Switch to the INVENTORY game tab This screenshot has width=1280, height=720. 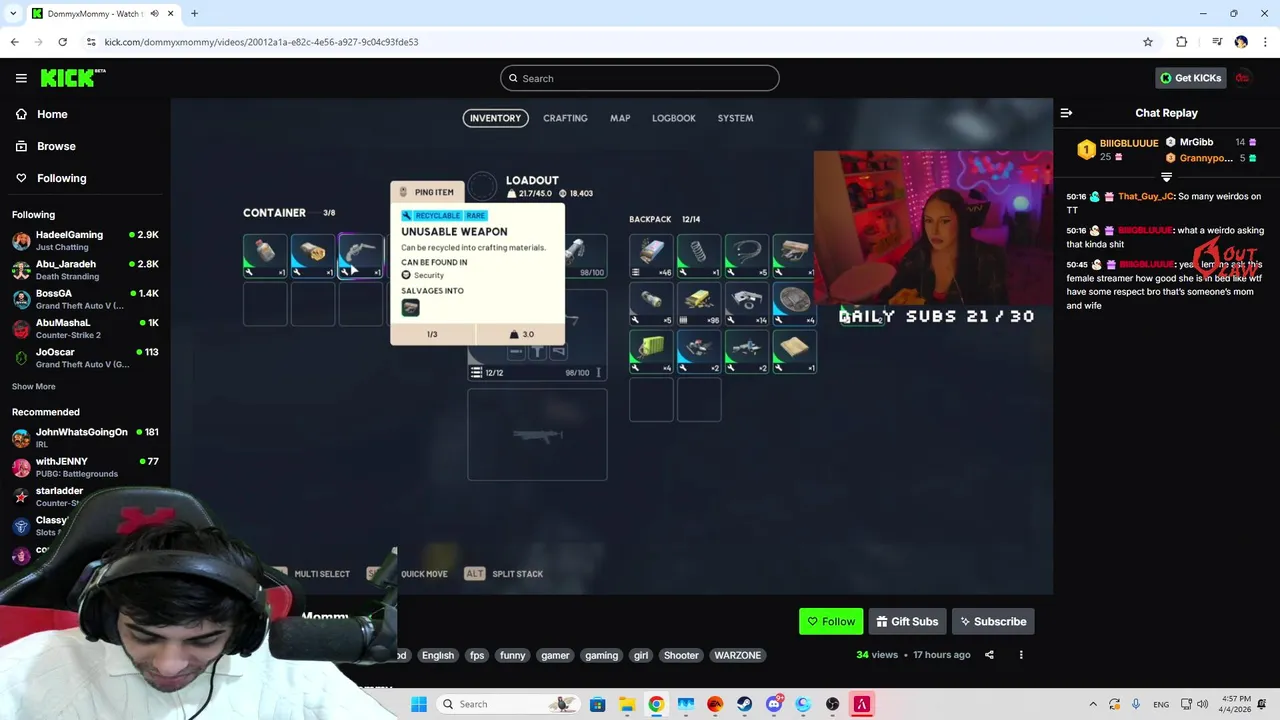[495, 118]
